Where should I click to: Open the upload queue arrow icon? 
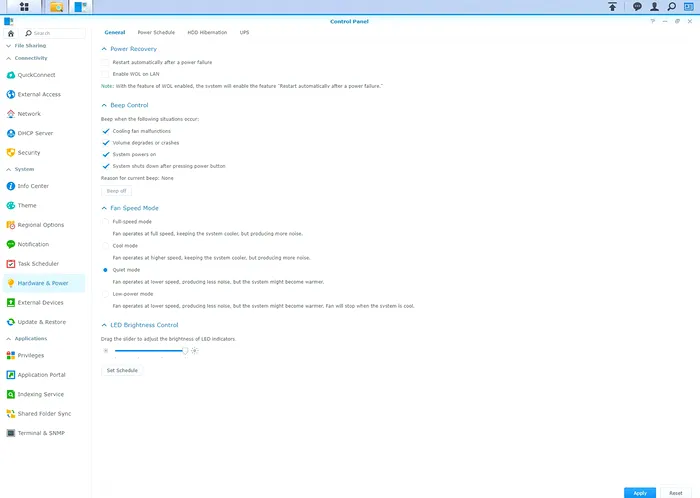[612, 6]
